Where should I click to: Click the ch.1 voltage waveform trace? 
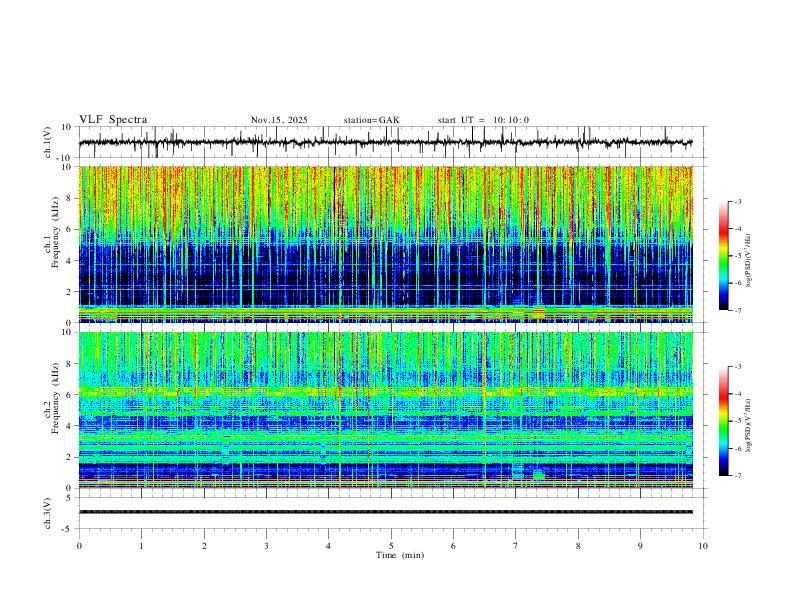(386, 142)
